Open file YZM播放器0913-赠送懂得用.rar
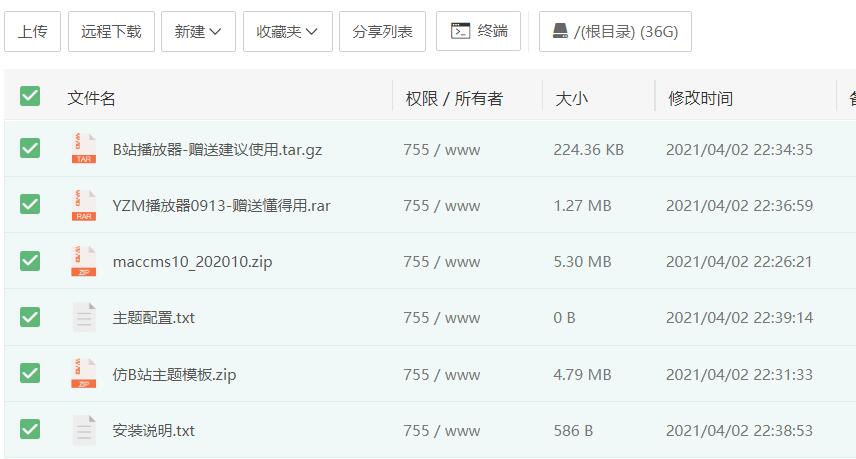This screenshot has width=856, height=459. click(x=222, y=206)
